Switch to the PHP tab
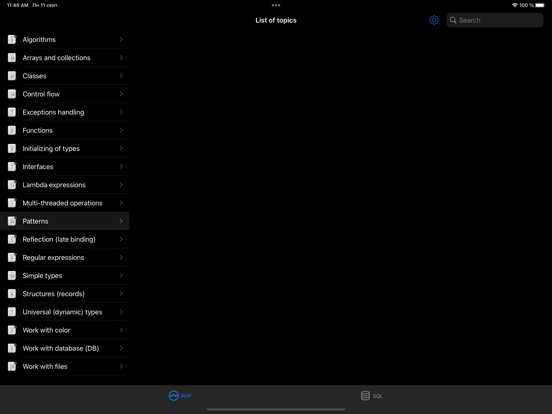 click(180, 396)
